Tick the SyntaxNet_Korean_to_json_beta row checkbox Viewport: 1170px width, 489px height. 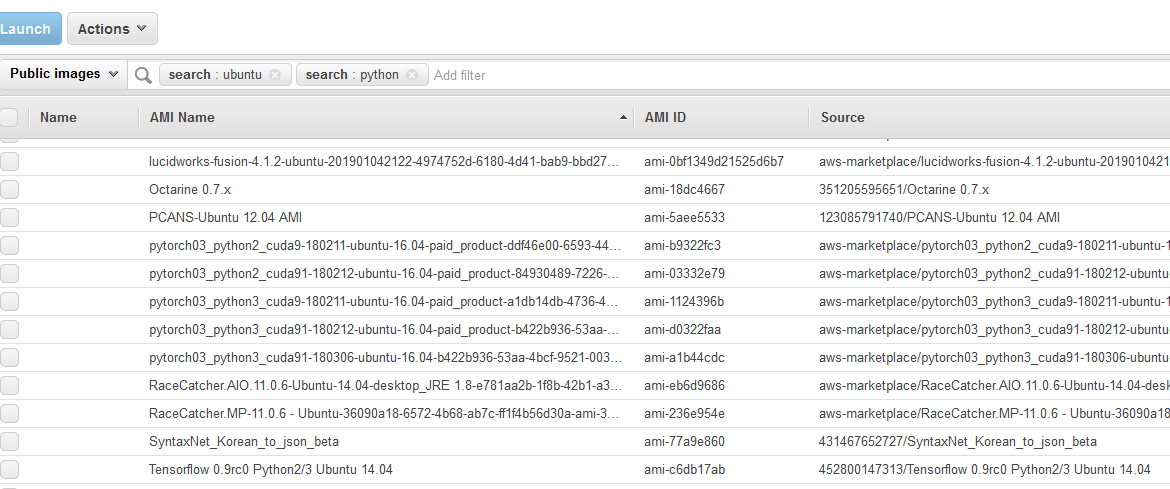click(9, 441)
